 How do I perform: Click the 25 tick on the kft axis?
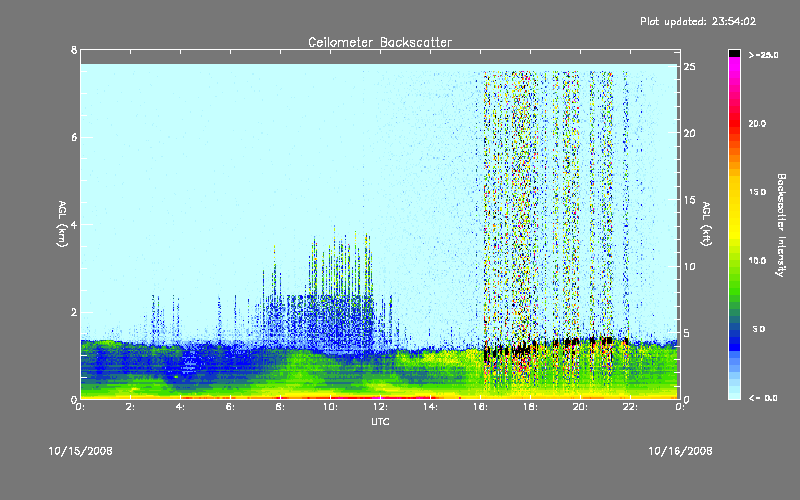(x=690, y=67)
